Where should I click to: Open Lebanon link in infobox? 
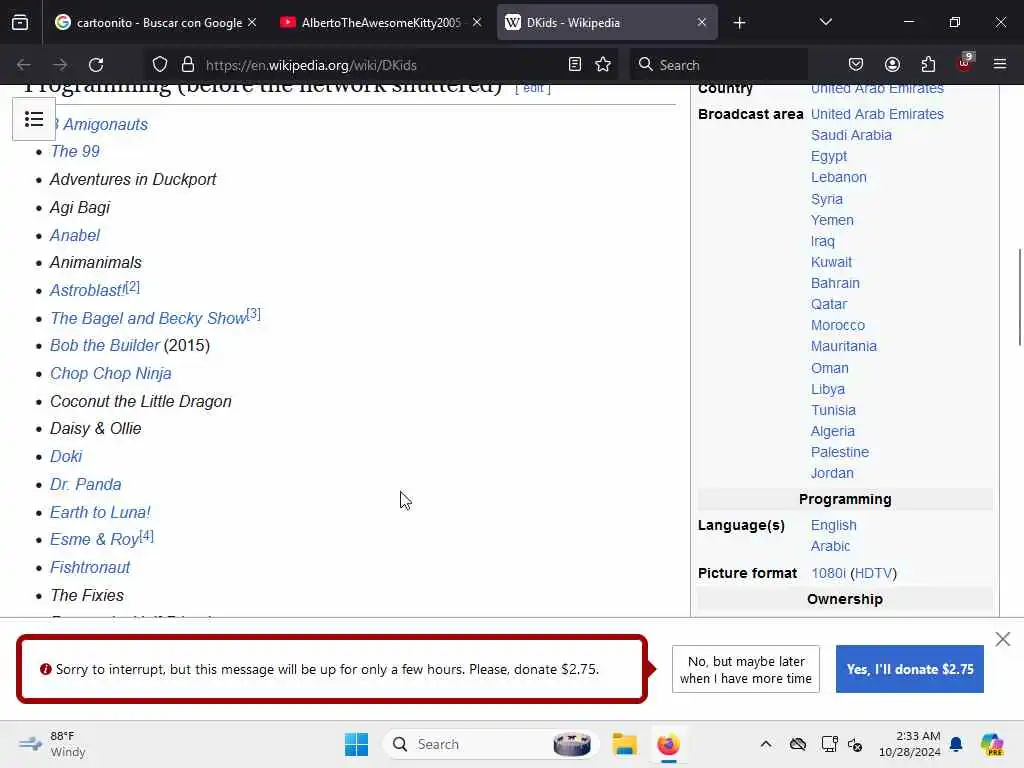pyautogui.click(x=839, y=177)
